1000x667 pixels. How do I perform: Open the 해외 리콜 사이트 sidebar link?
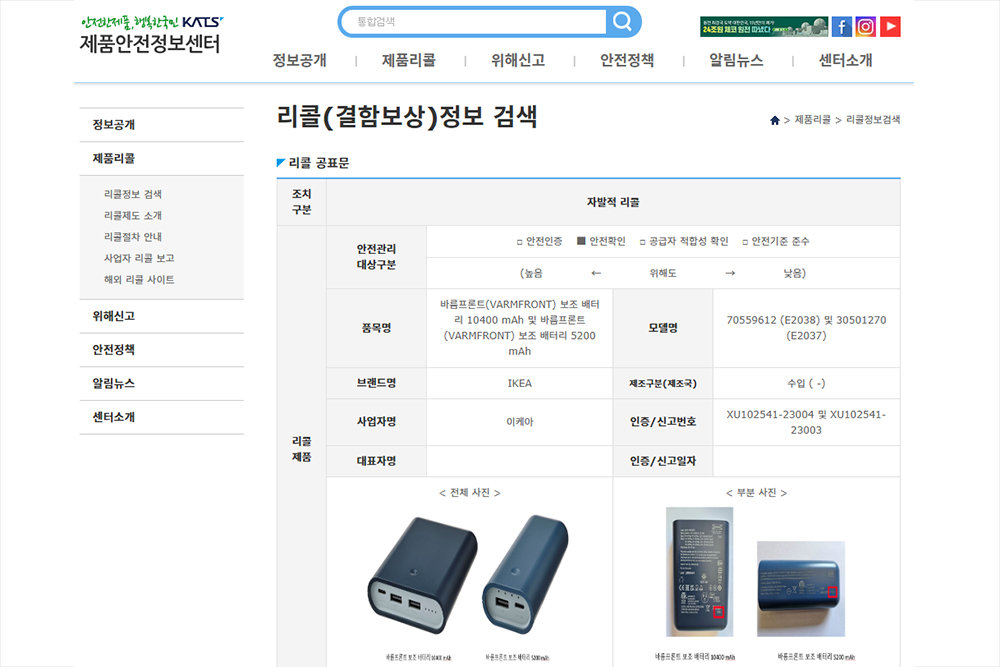[x=139, y=280]
